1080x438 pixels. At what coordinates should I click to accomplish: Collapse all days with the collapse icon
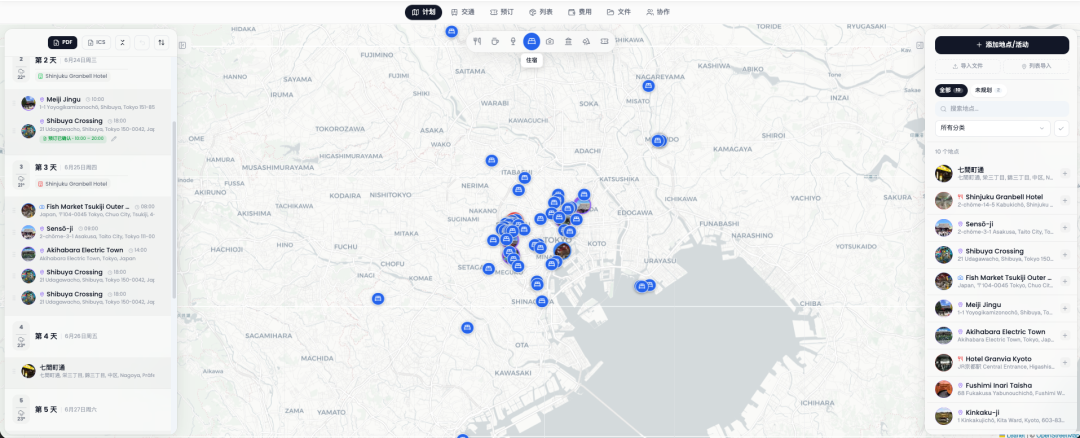point(122,43)
